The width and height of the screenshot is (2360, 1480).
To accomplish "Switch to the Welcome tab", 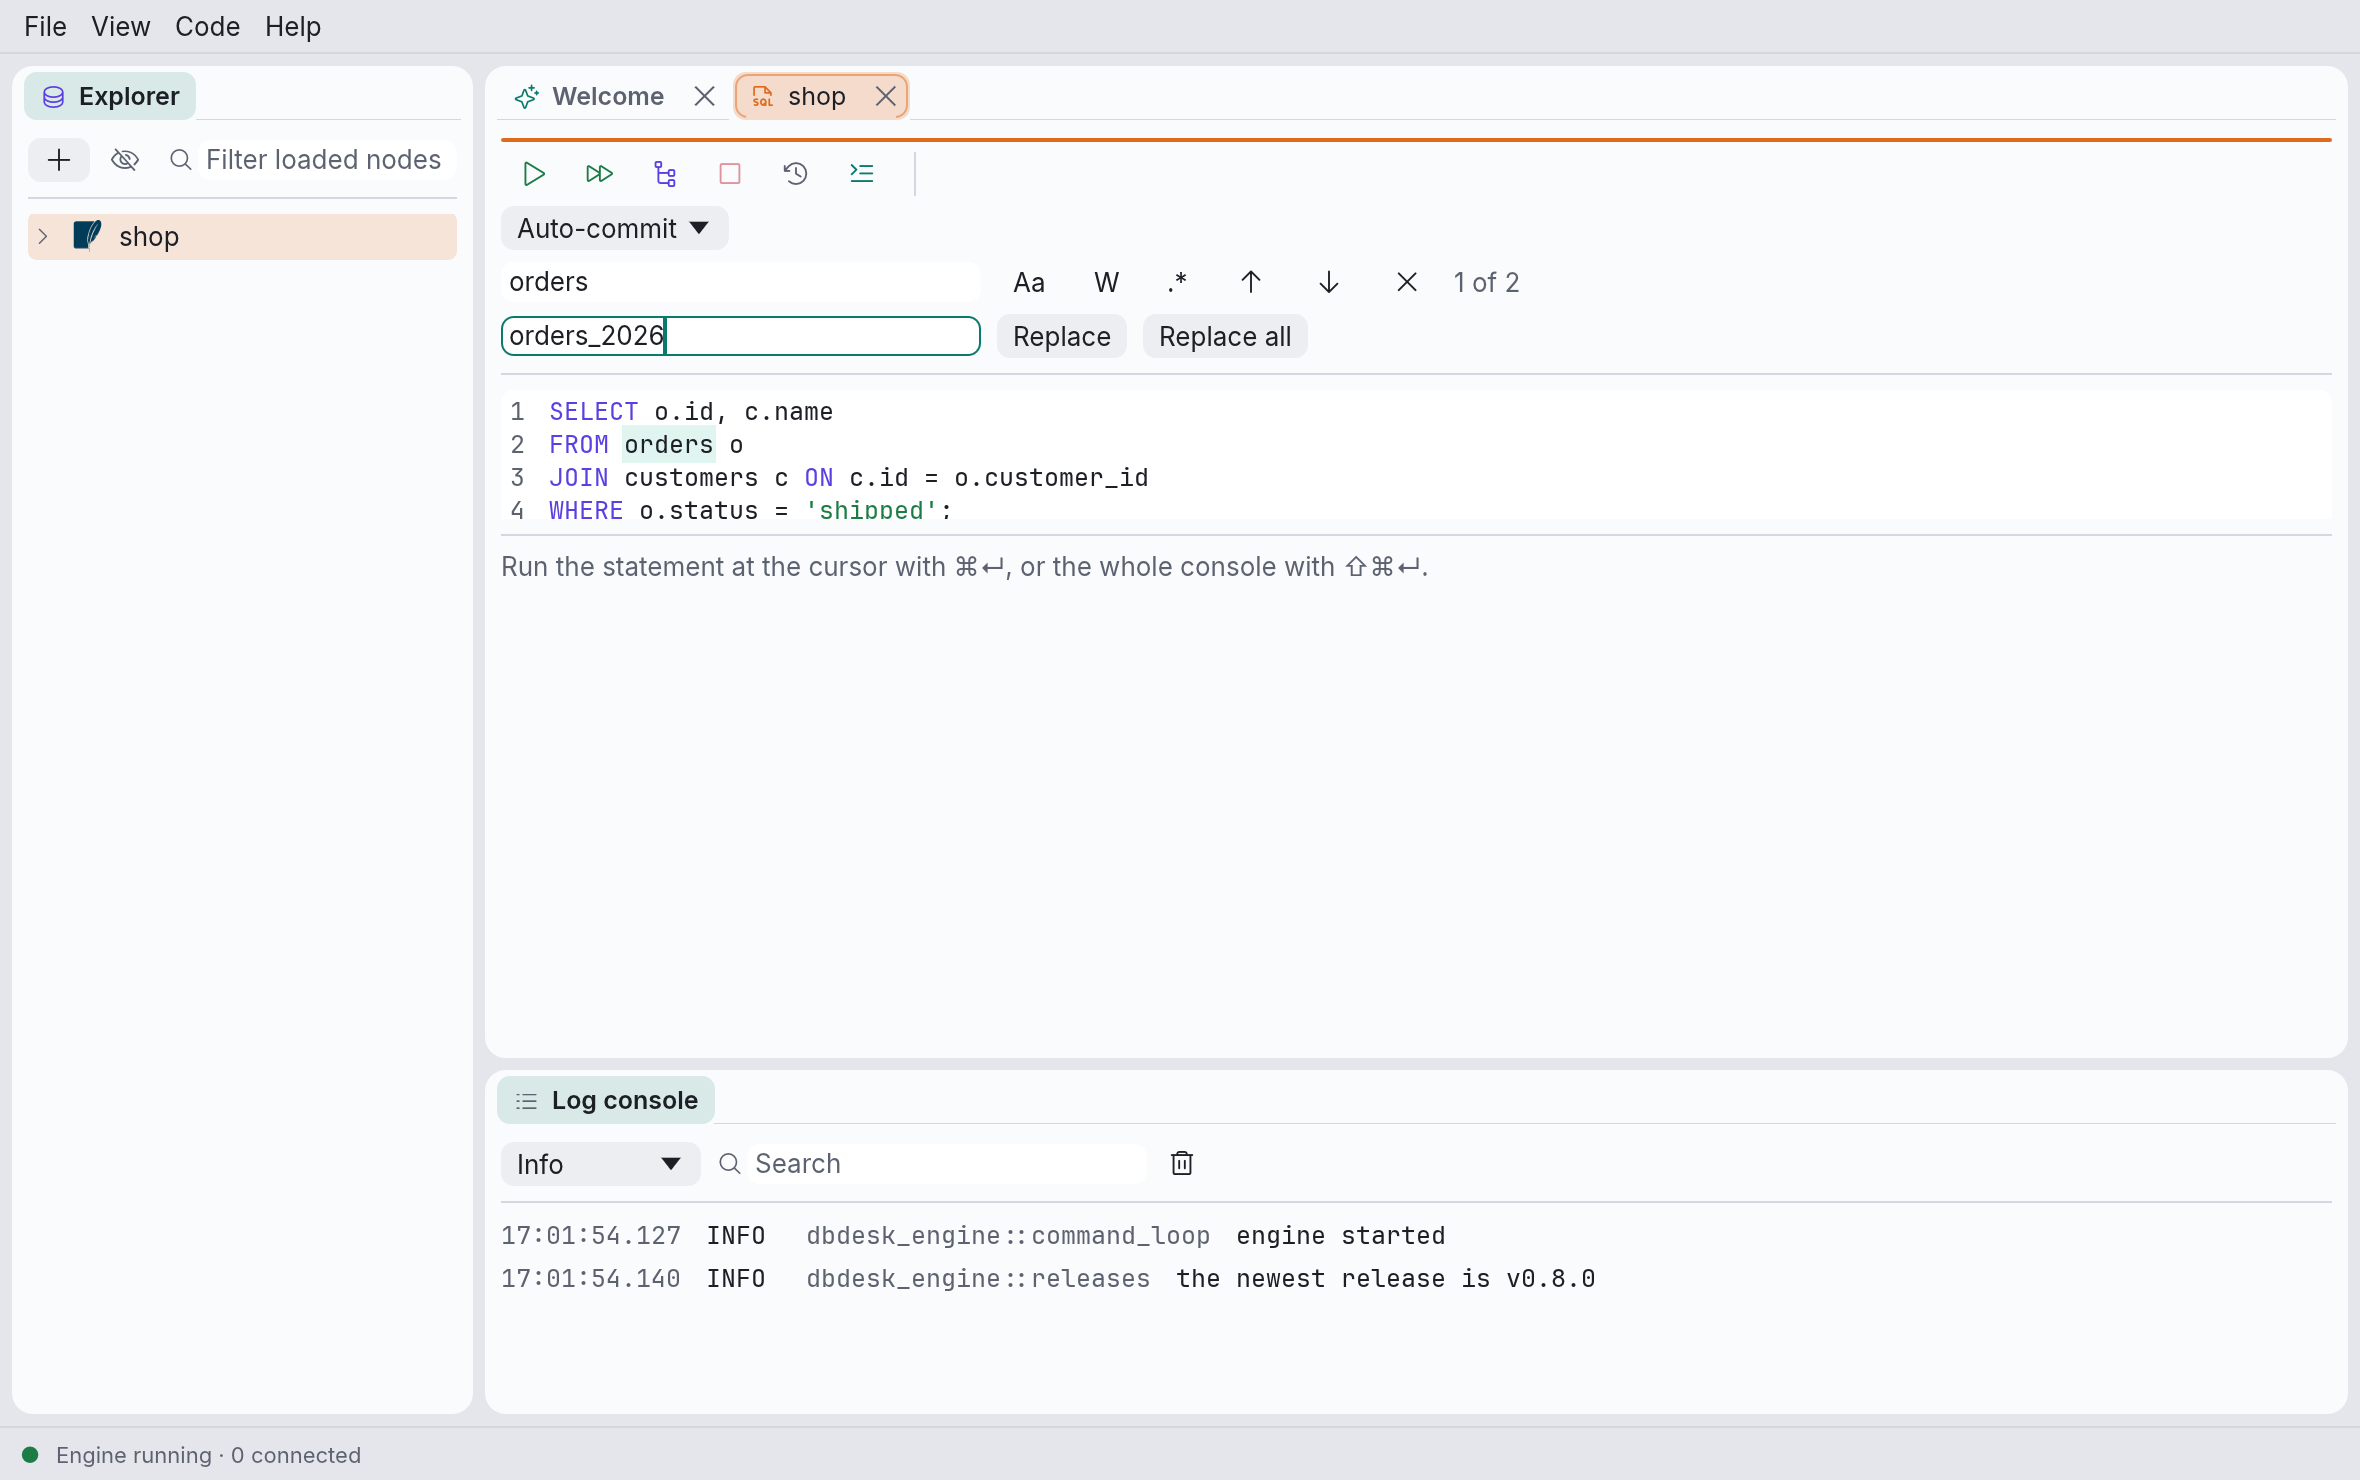I will click(608, 96).
